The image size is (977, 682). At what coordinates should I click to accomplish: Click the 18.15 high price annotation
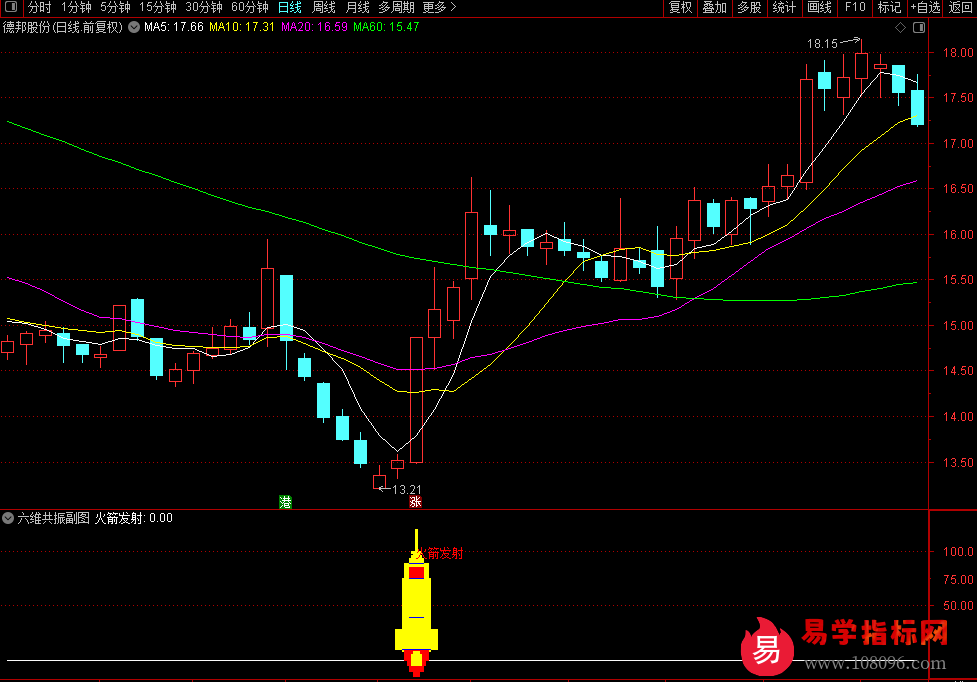tap(822, 44)
